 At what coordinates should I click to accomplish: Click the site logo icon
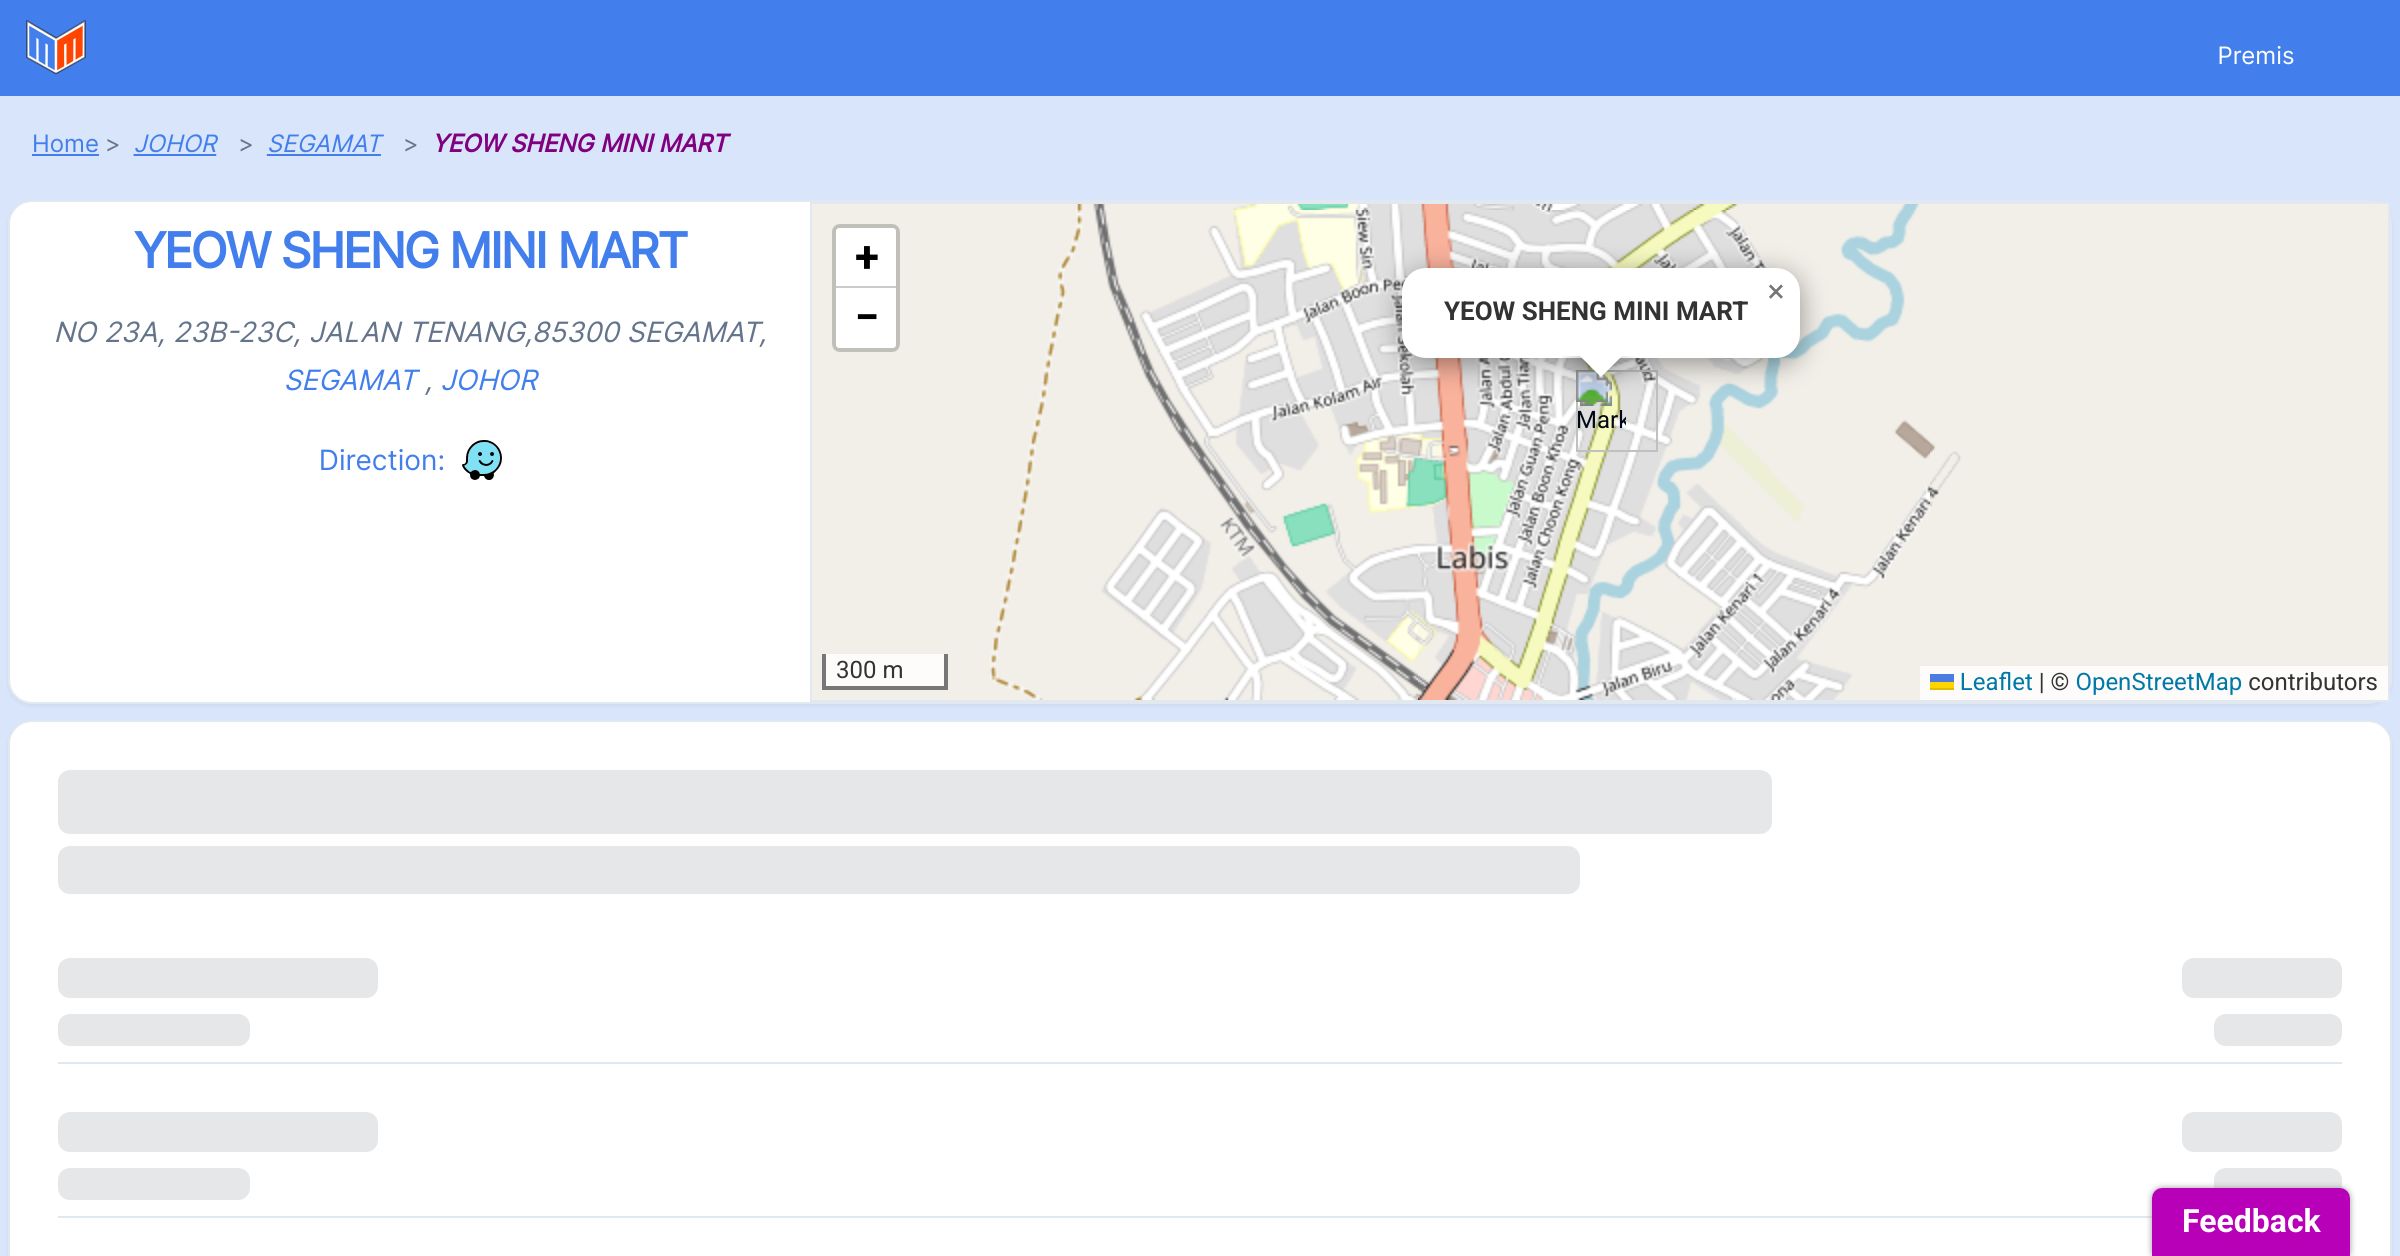56,47
